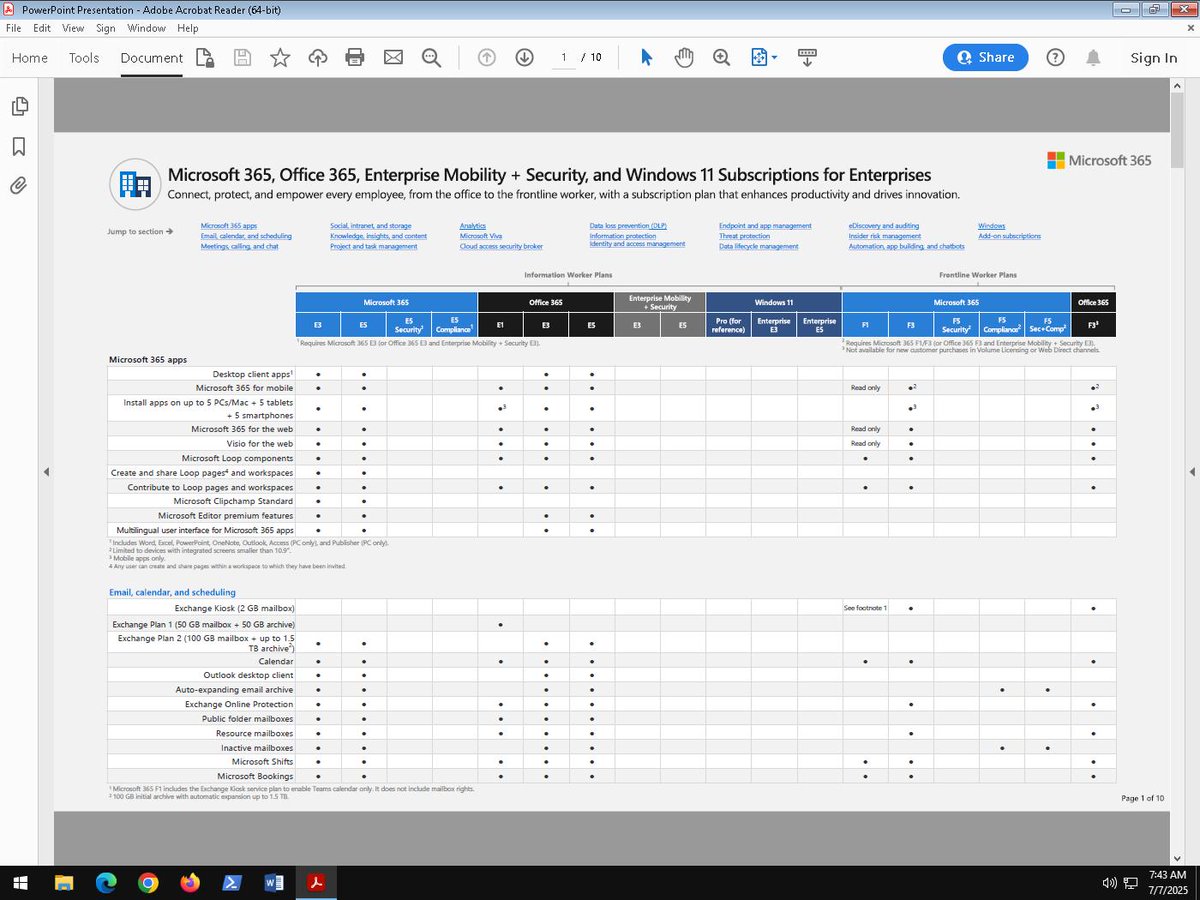
Task: Open the View menu
Action: click(x=73, y=28)
